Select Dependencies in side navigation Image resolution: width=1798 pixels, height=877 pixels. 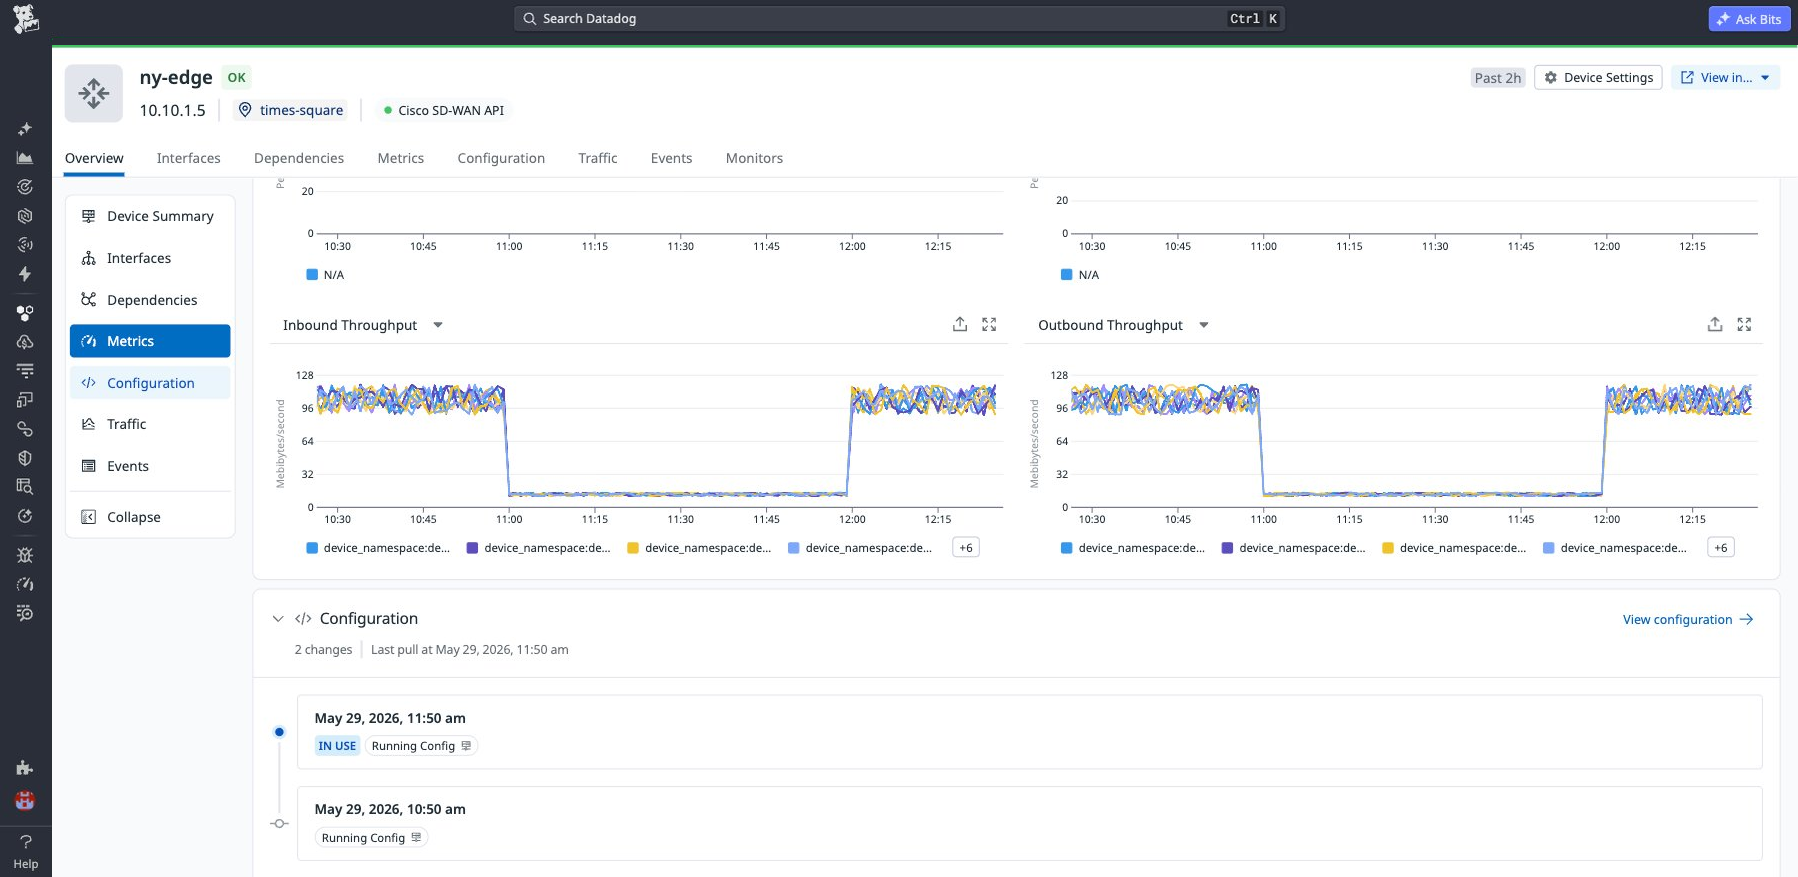pyautogui.click(x=150, y=300)
